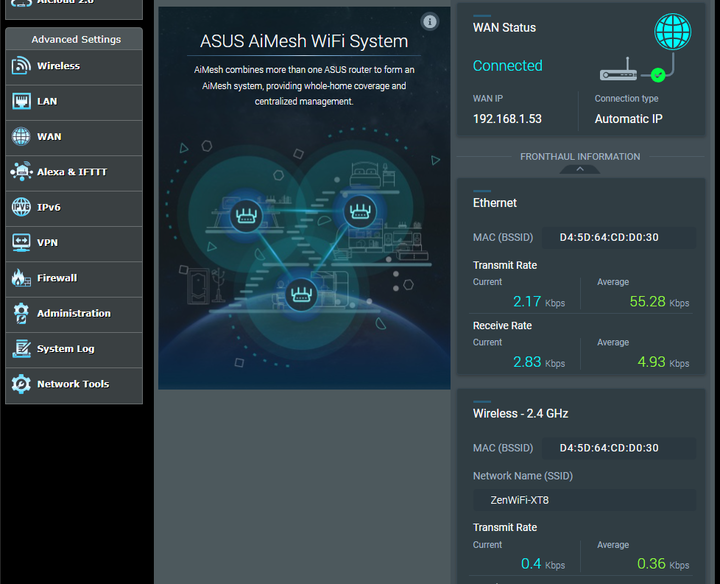Image resolution: width=720 pixels, height=584 pixels.
Task: Click wireless transmit current 0.4 Kbps
Action: (x=543, y=564)
